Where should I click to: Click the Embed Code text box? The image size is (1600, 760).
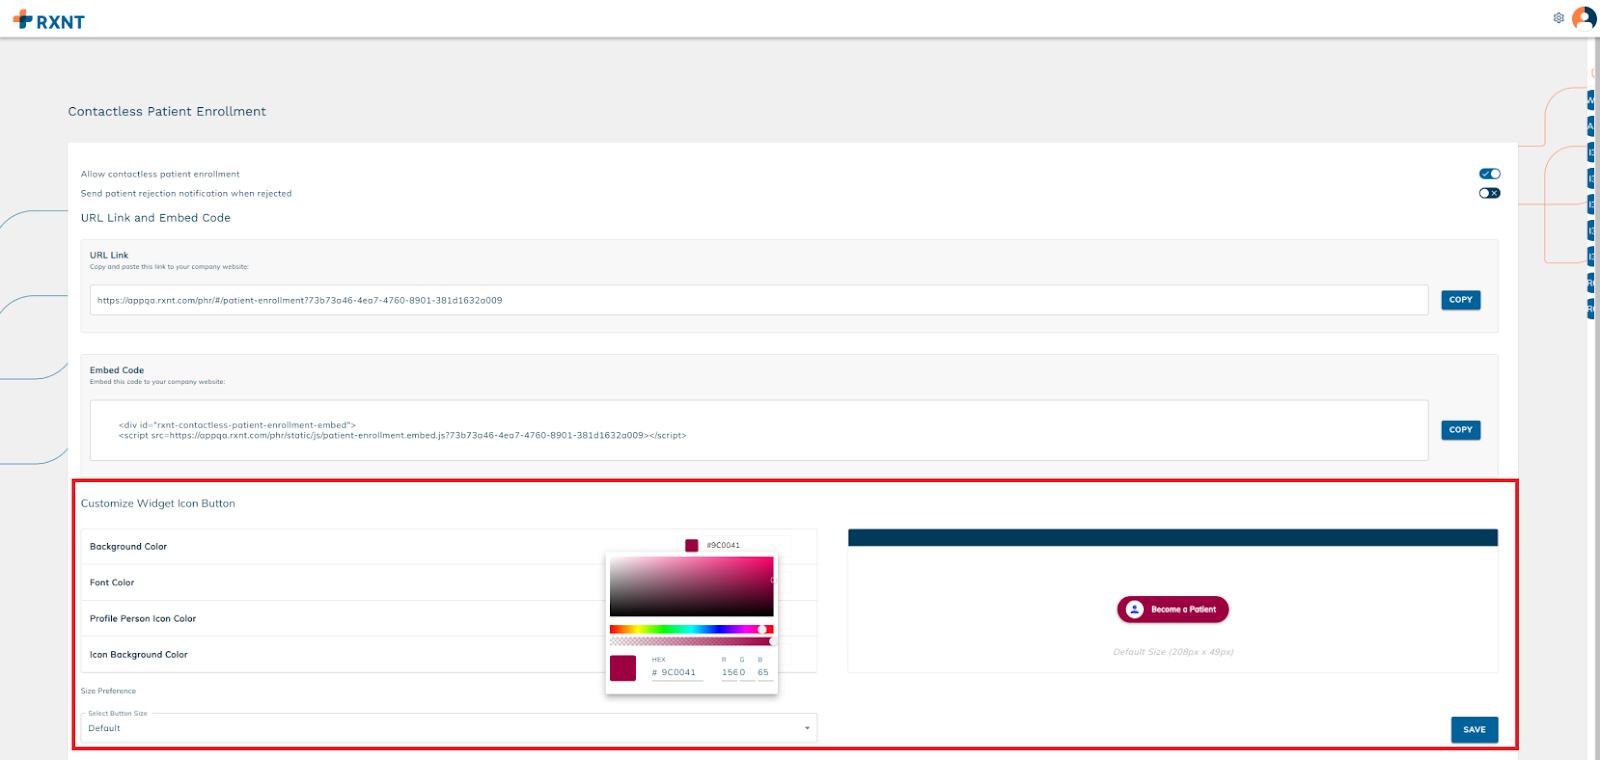click(759, 430)
